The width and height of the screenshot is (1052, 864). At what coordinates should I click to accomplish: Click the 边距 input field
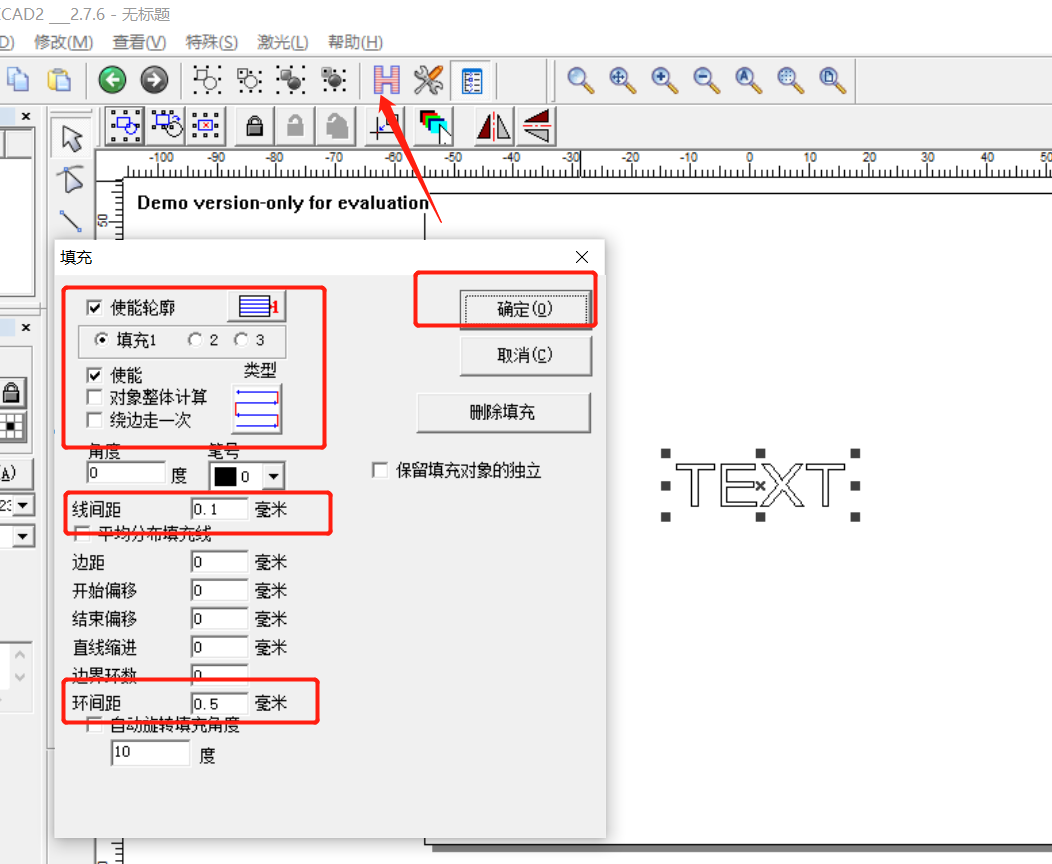(219, 562)
